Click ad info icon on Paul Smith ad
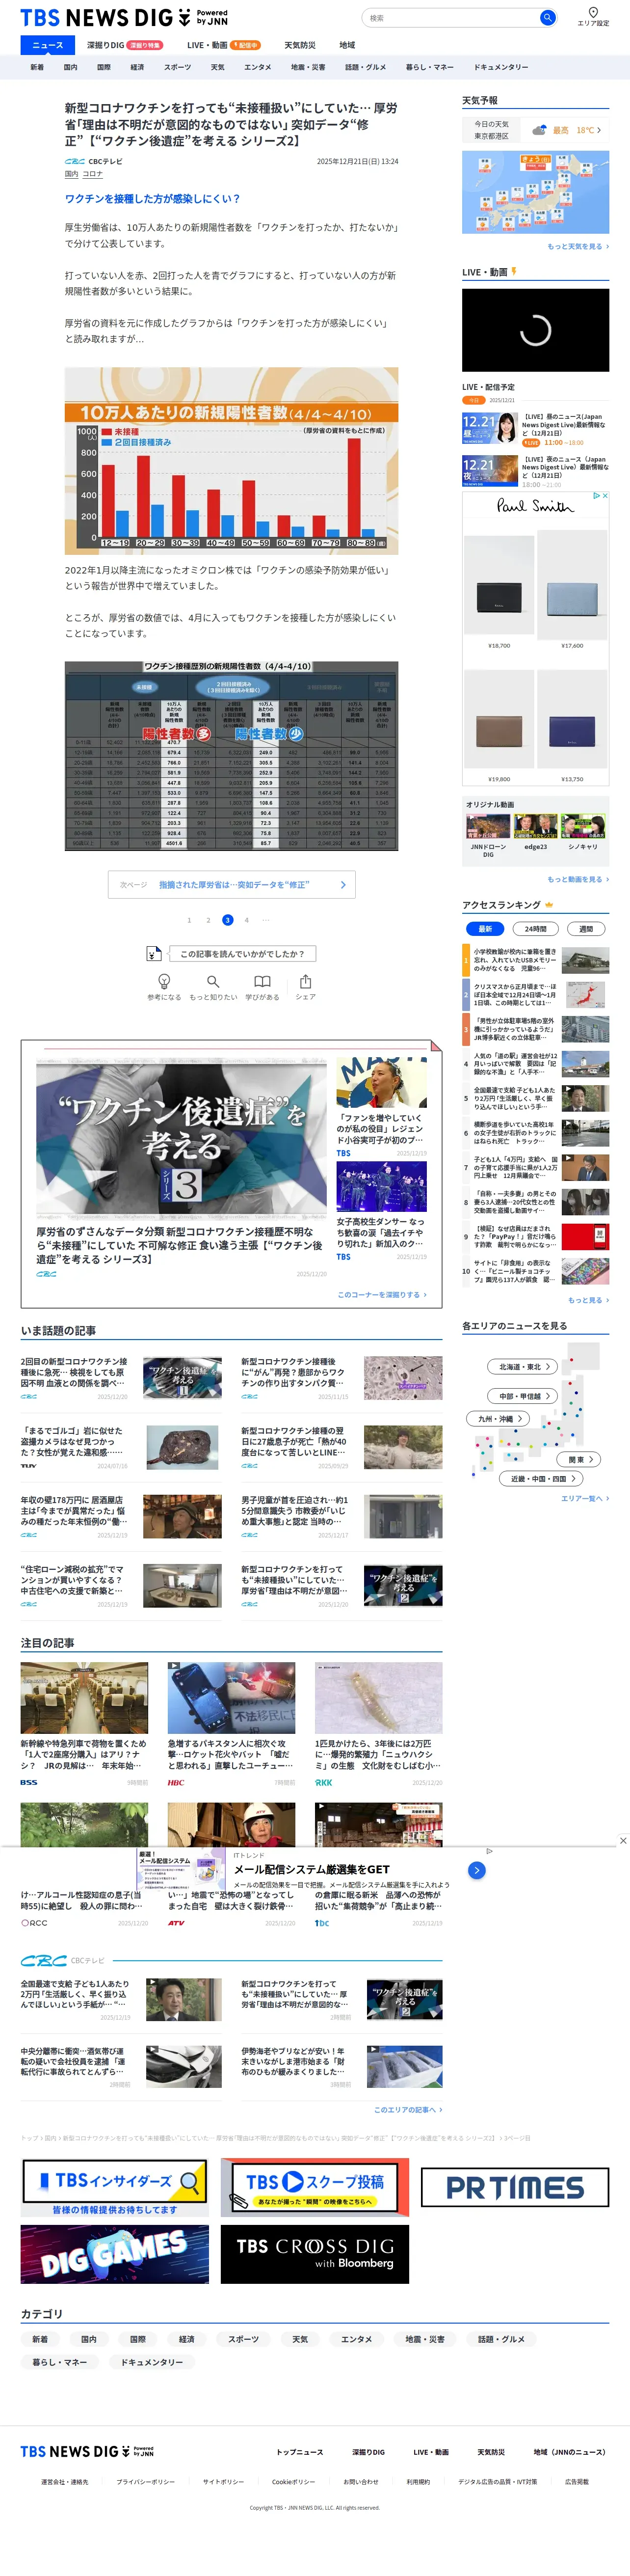Image resolution: width=630 pixels, height=2576 pixels. click(x=596, y=495)
